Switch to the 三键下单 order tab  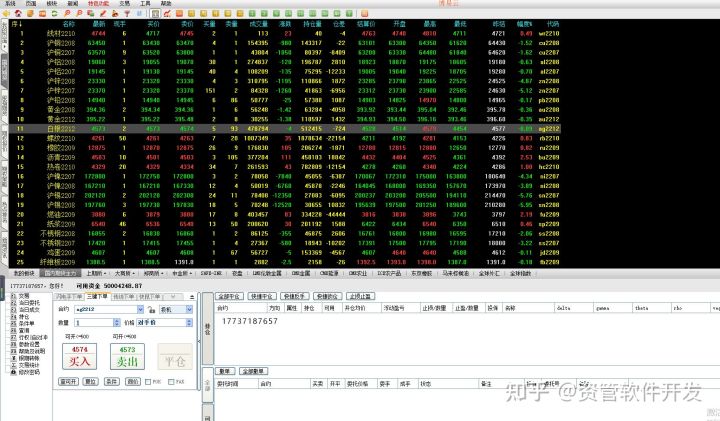click(97, 297)
